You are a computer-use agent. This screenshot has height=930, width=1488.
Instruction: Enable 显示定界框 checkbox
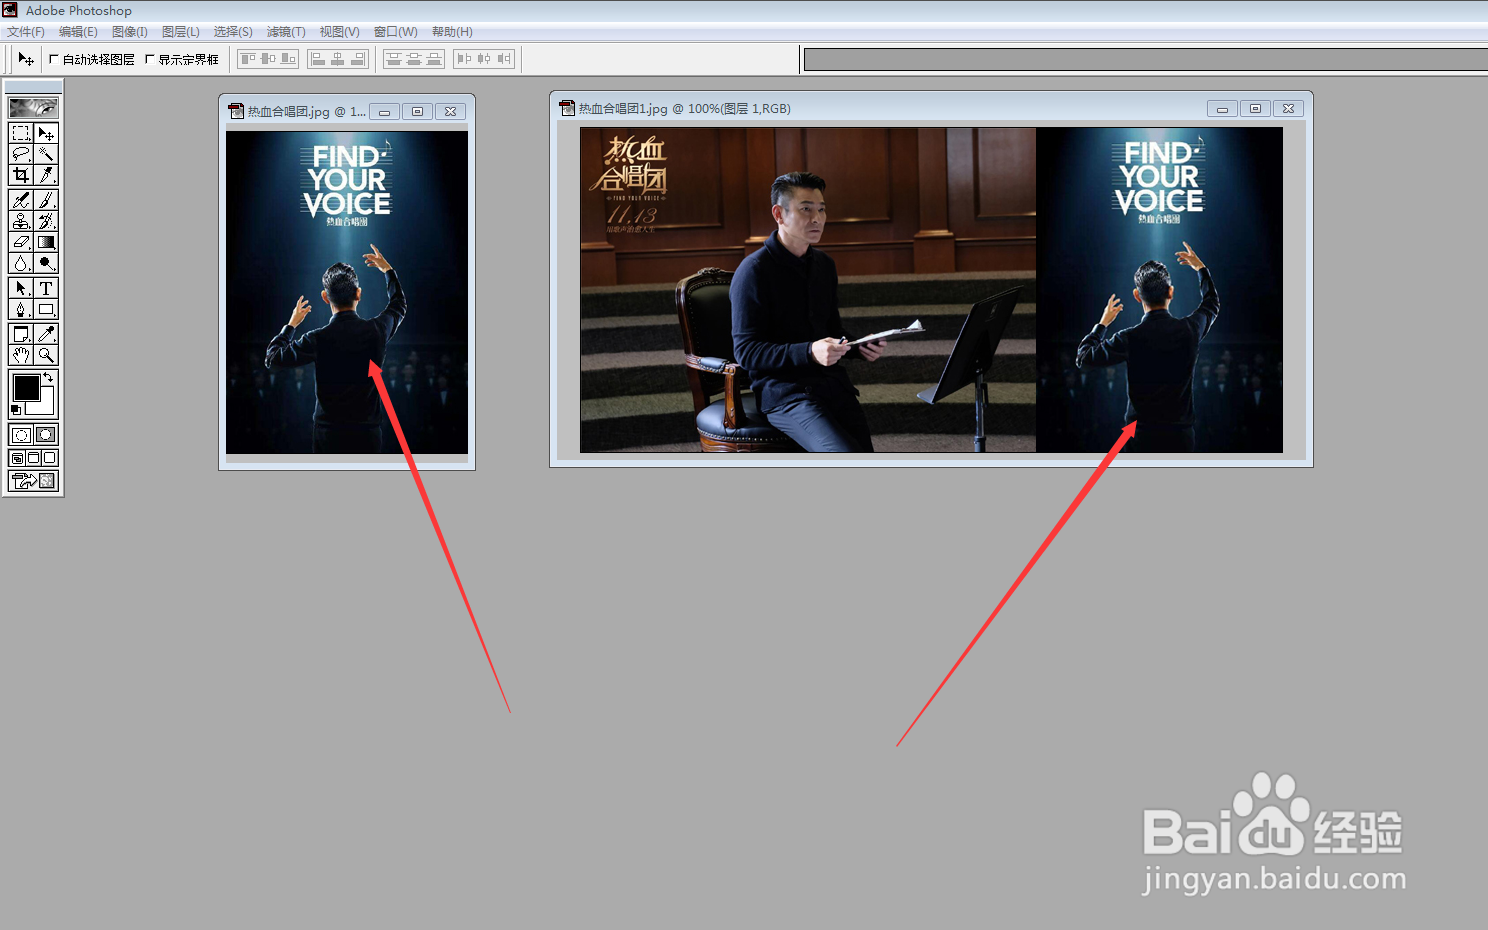[150, 59]
